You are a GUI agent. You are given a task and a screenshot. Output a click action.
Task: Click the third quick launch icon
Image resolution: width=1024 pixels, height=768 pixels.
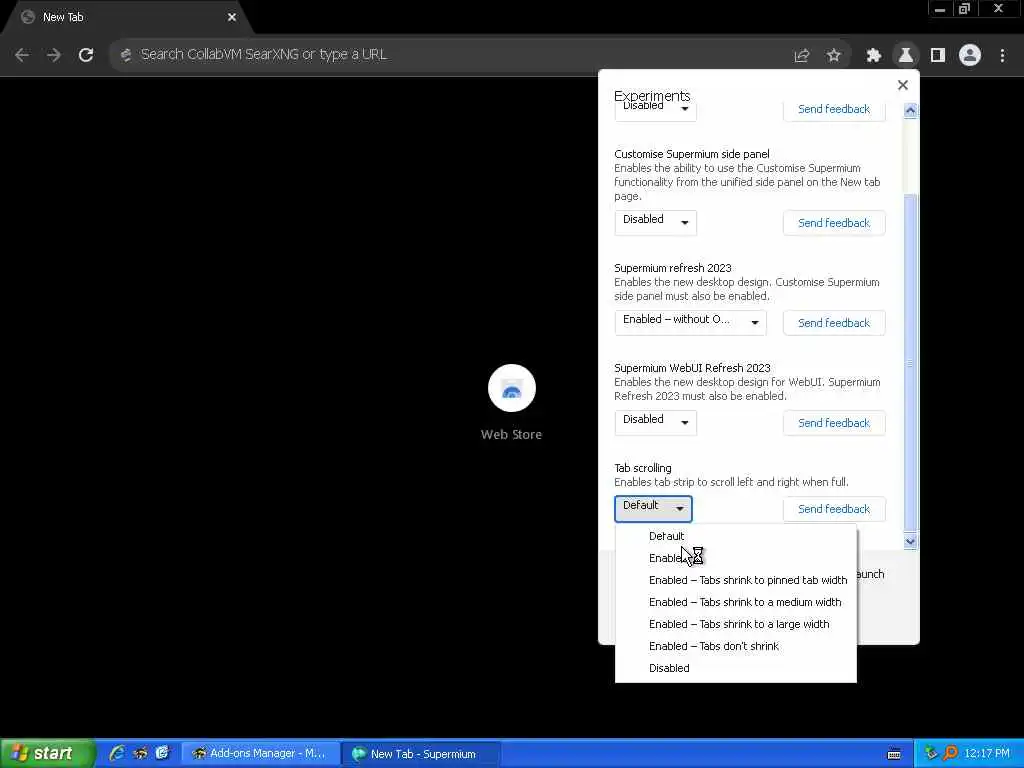pos(162,754)
